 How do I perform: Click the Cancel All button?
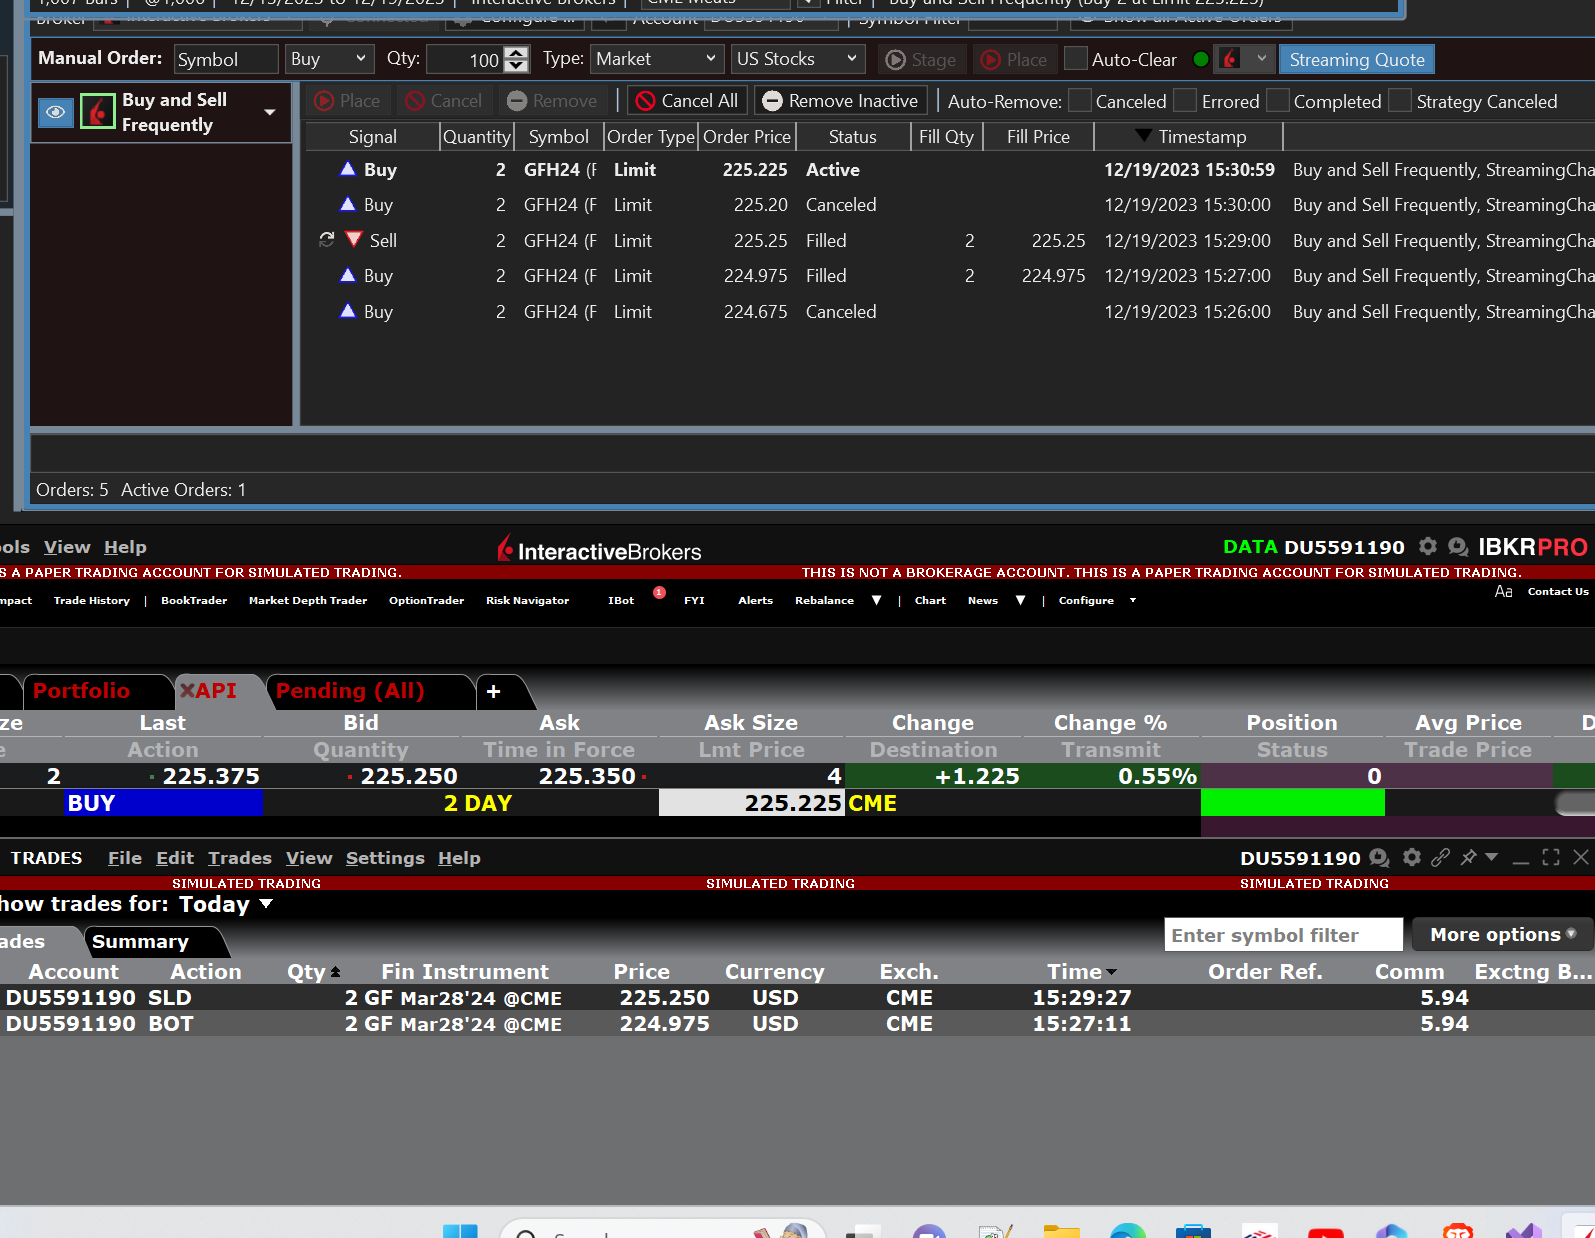pyautogui.click(x=688, y=101)
